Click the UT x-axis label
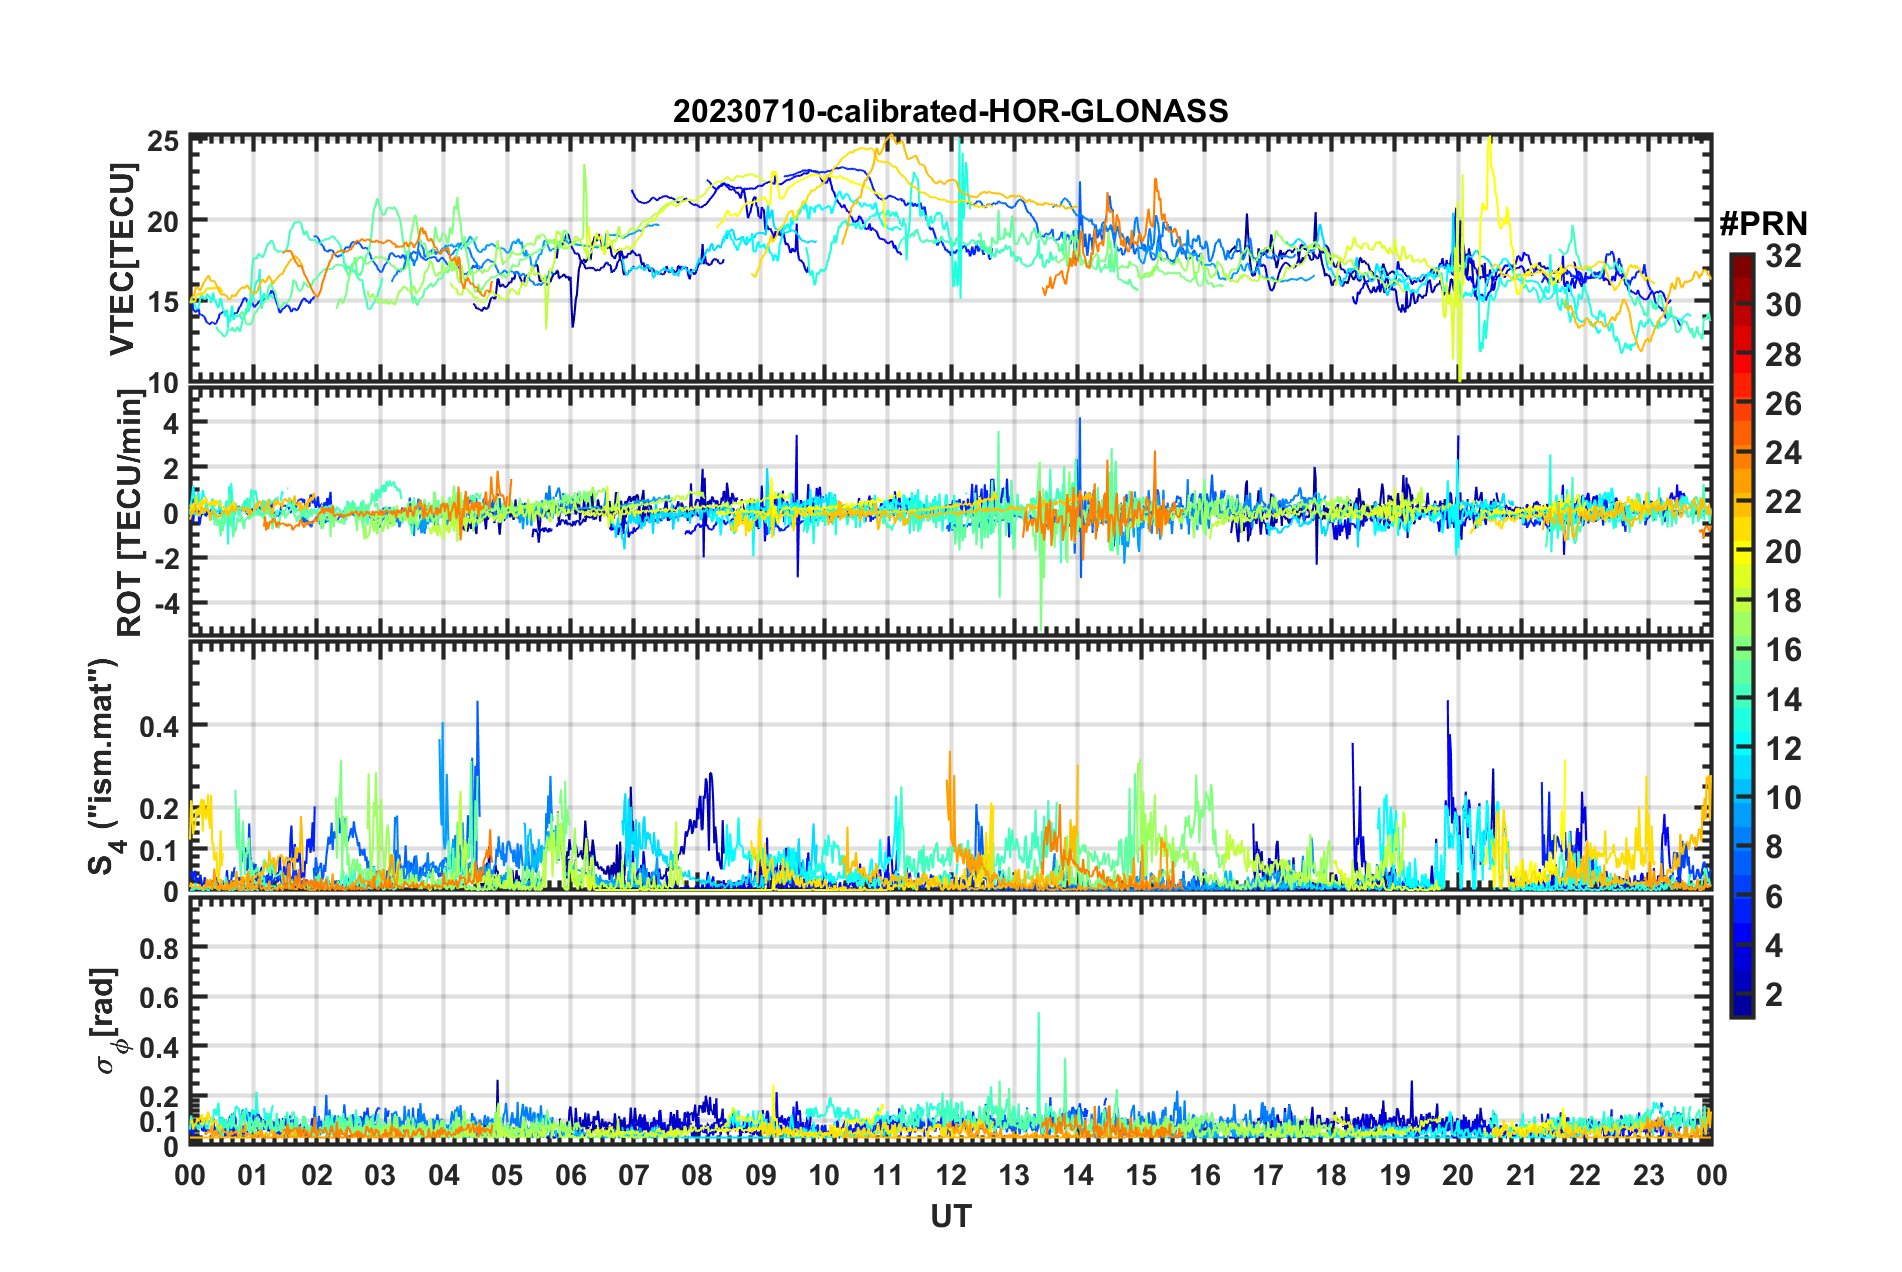 point(950,1216)
